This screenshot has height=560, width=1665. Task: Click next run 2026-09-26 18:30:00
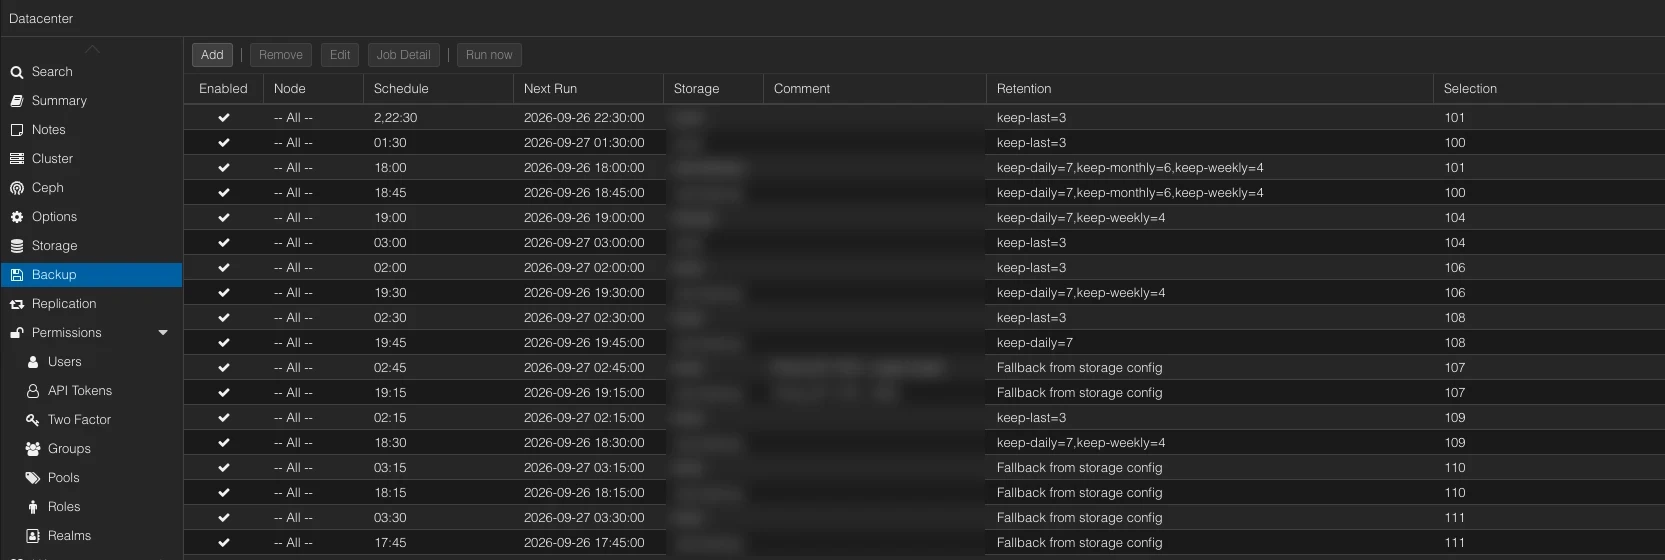point(584,443)
